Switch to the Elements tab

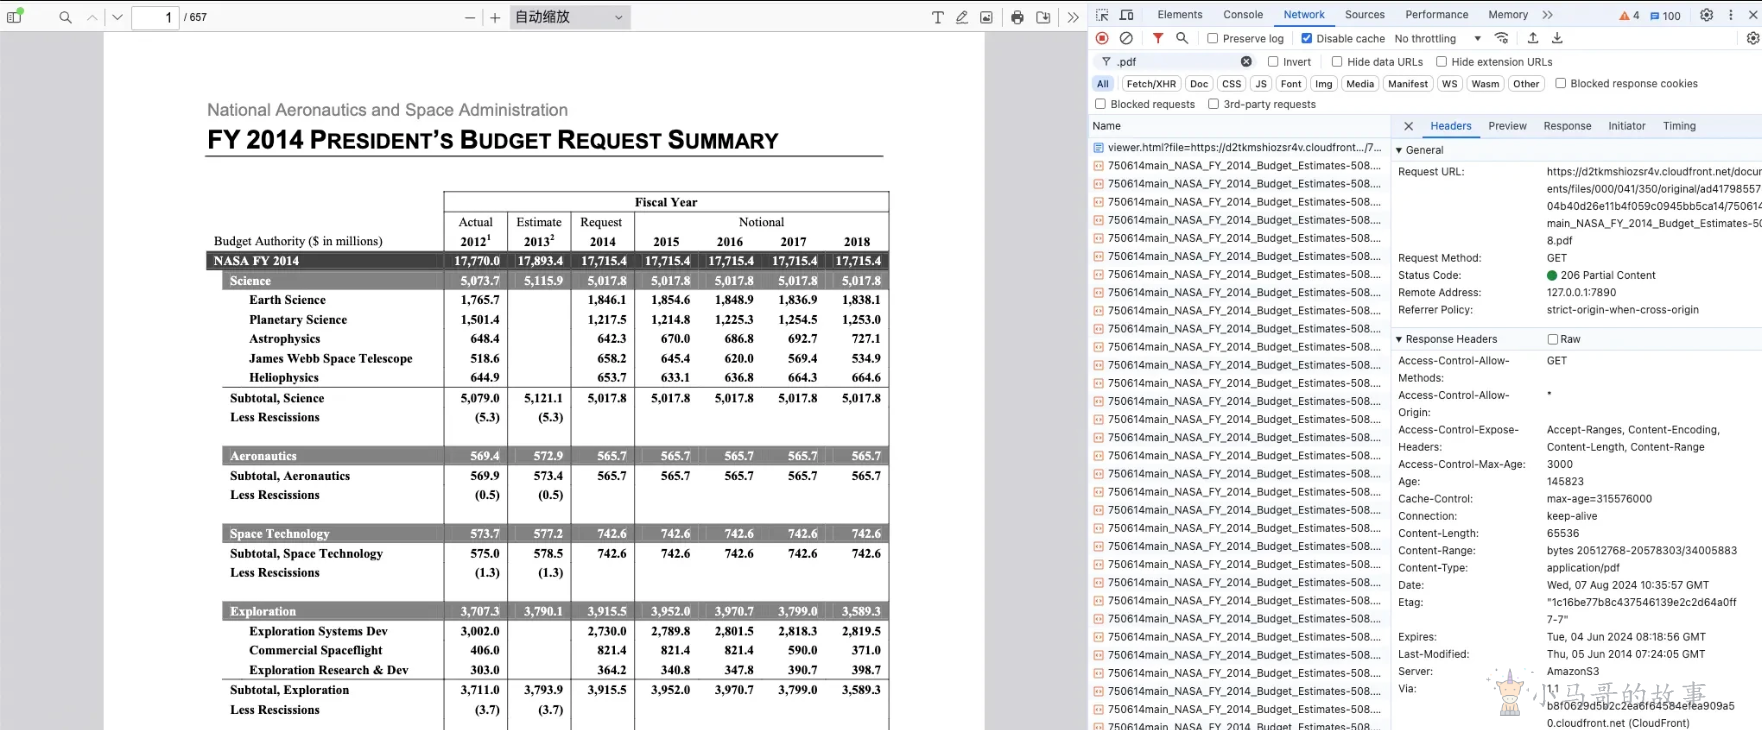[1180, 15]
